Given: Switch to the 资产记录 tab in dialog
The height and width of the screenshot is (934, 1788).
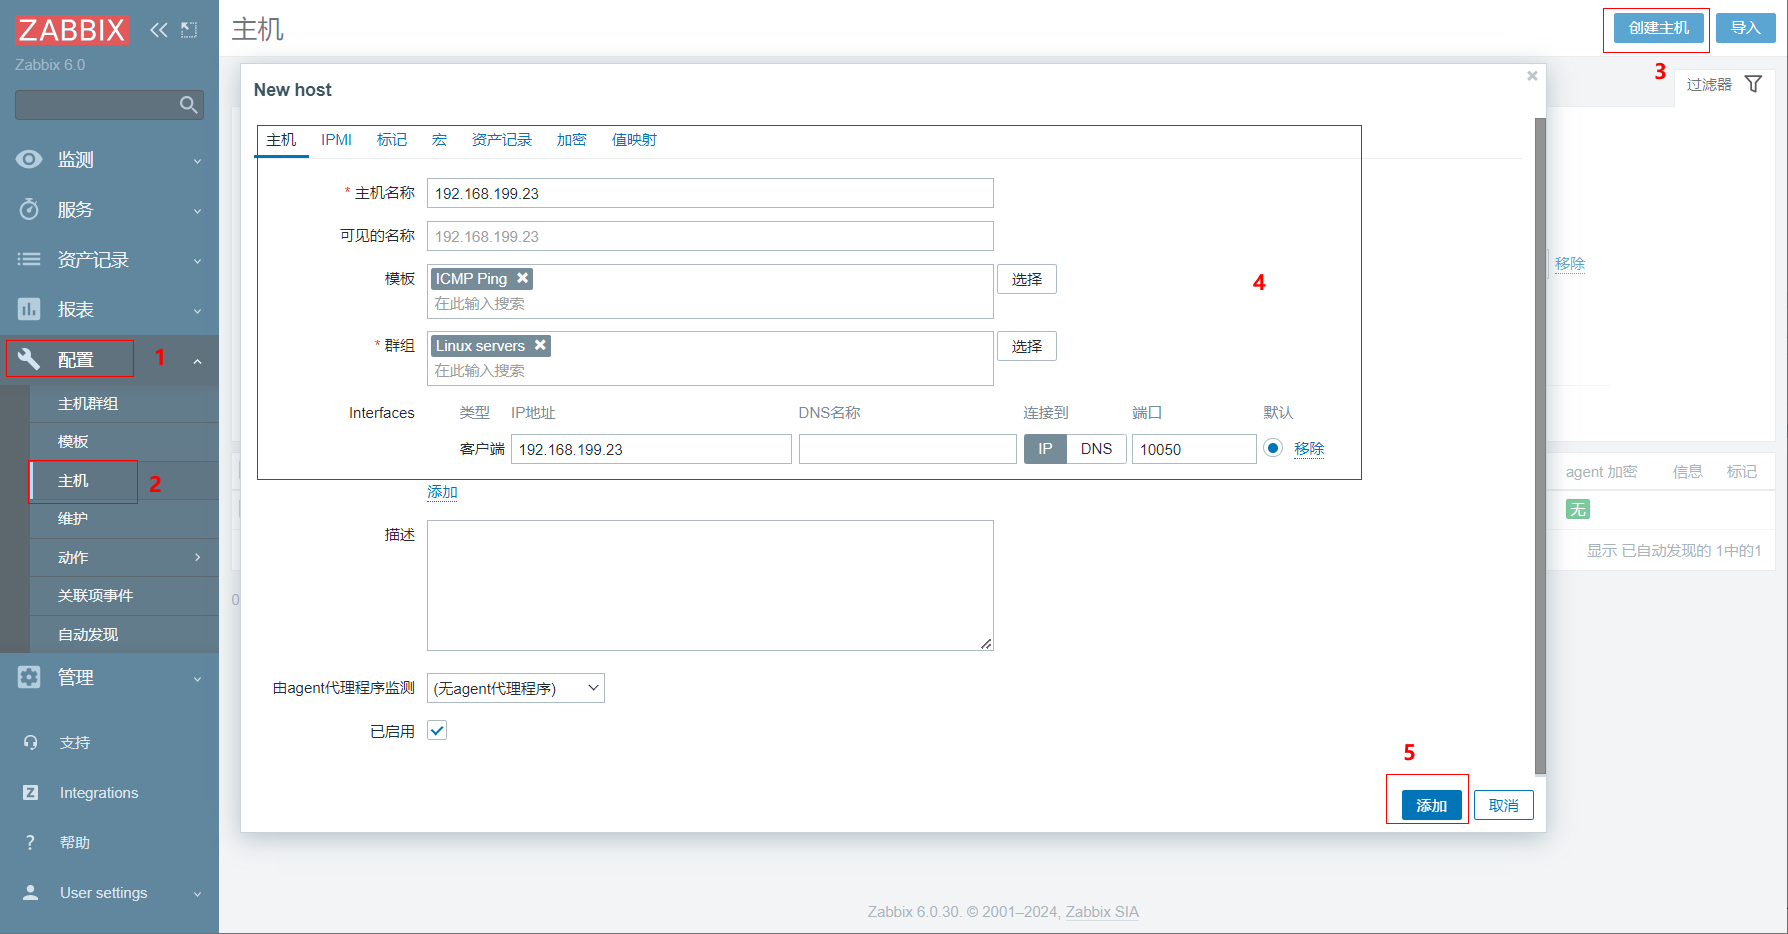Looking at the screenshot, I should pos(502,140).
